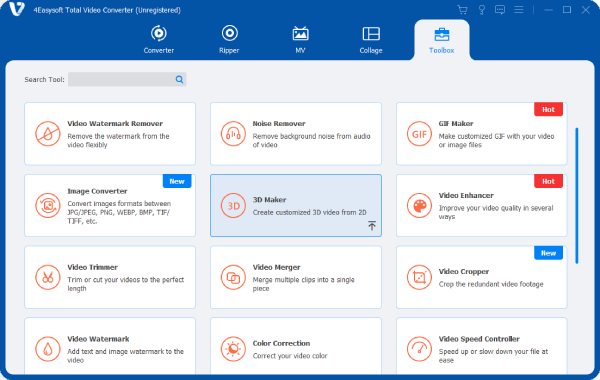
Task: Open Video Watermark title text
Action: (x=98, y=339)
